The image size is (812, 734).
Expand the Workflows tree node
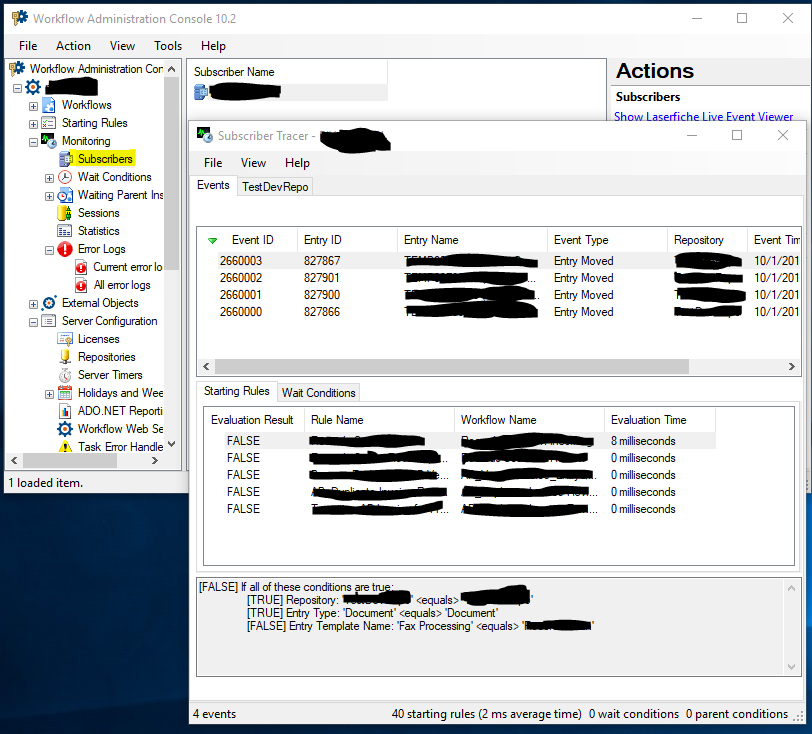pyautogui.click(x=33, y=106)
